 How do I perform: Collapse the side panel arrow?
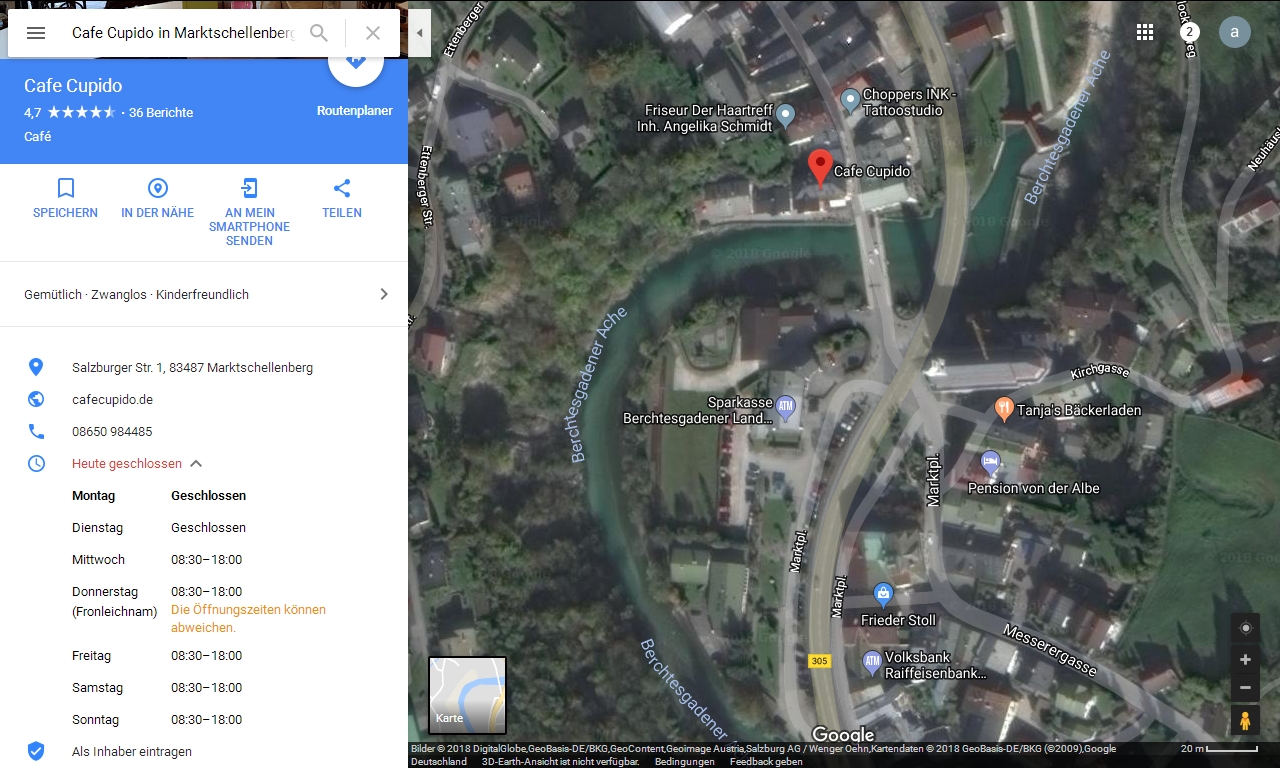pos(420,33)
